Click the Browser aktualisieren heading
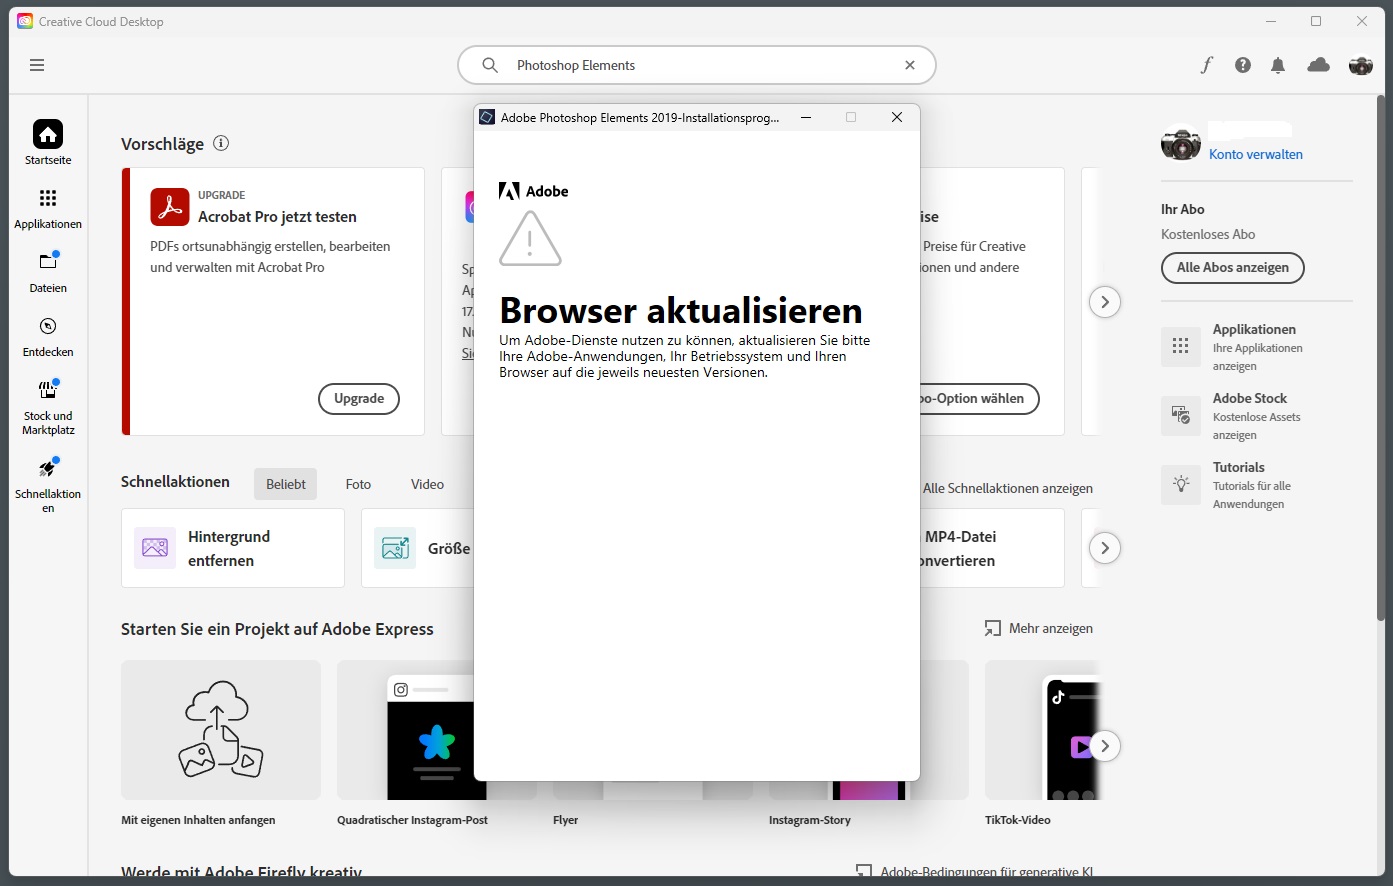Image resolution: width=1393 pixels, height=886 pixels. 681,310
